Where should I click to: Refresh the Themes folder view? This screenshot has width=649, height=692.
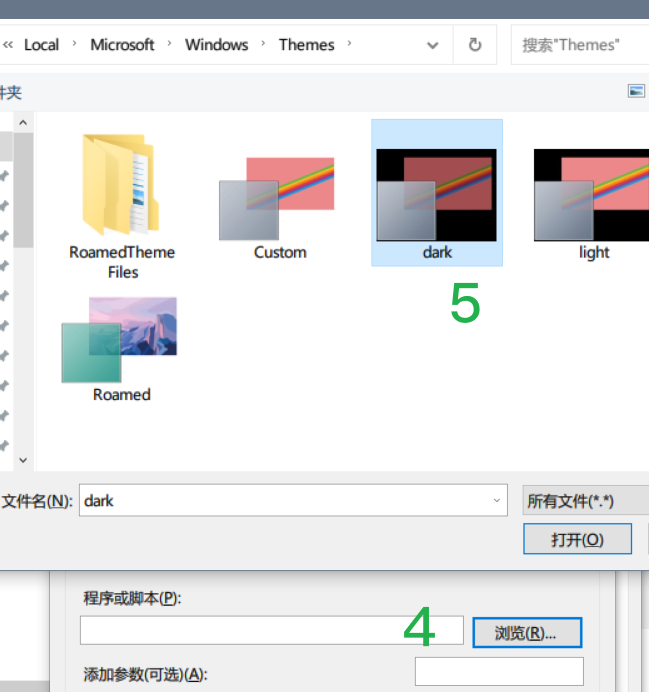(x=475, y=45)
